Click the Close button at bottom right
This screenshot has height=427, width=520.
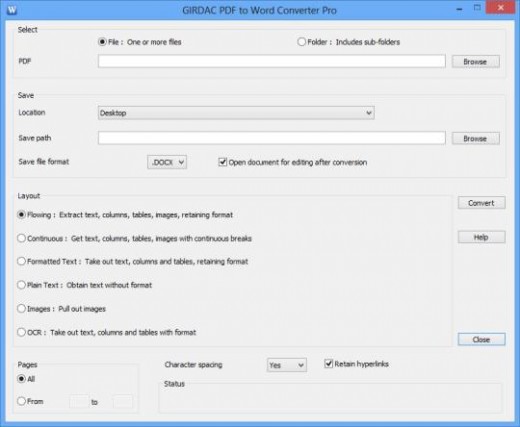click(x=481, y=339)
